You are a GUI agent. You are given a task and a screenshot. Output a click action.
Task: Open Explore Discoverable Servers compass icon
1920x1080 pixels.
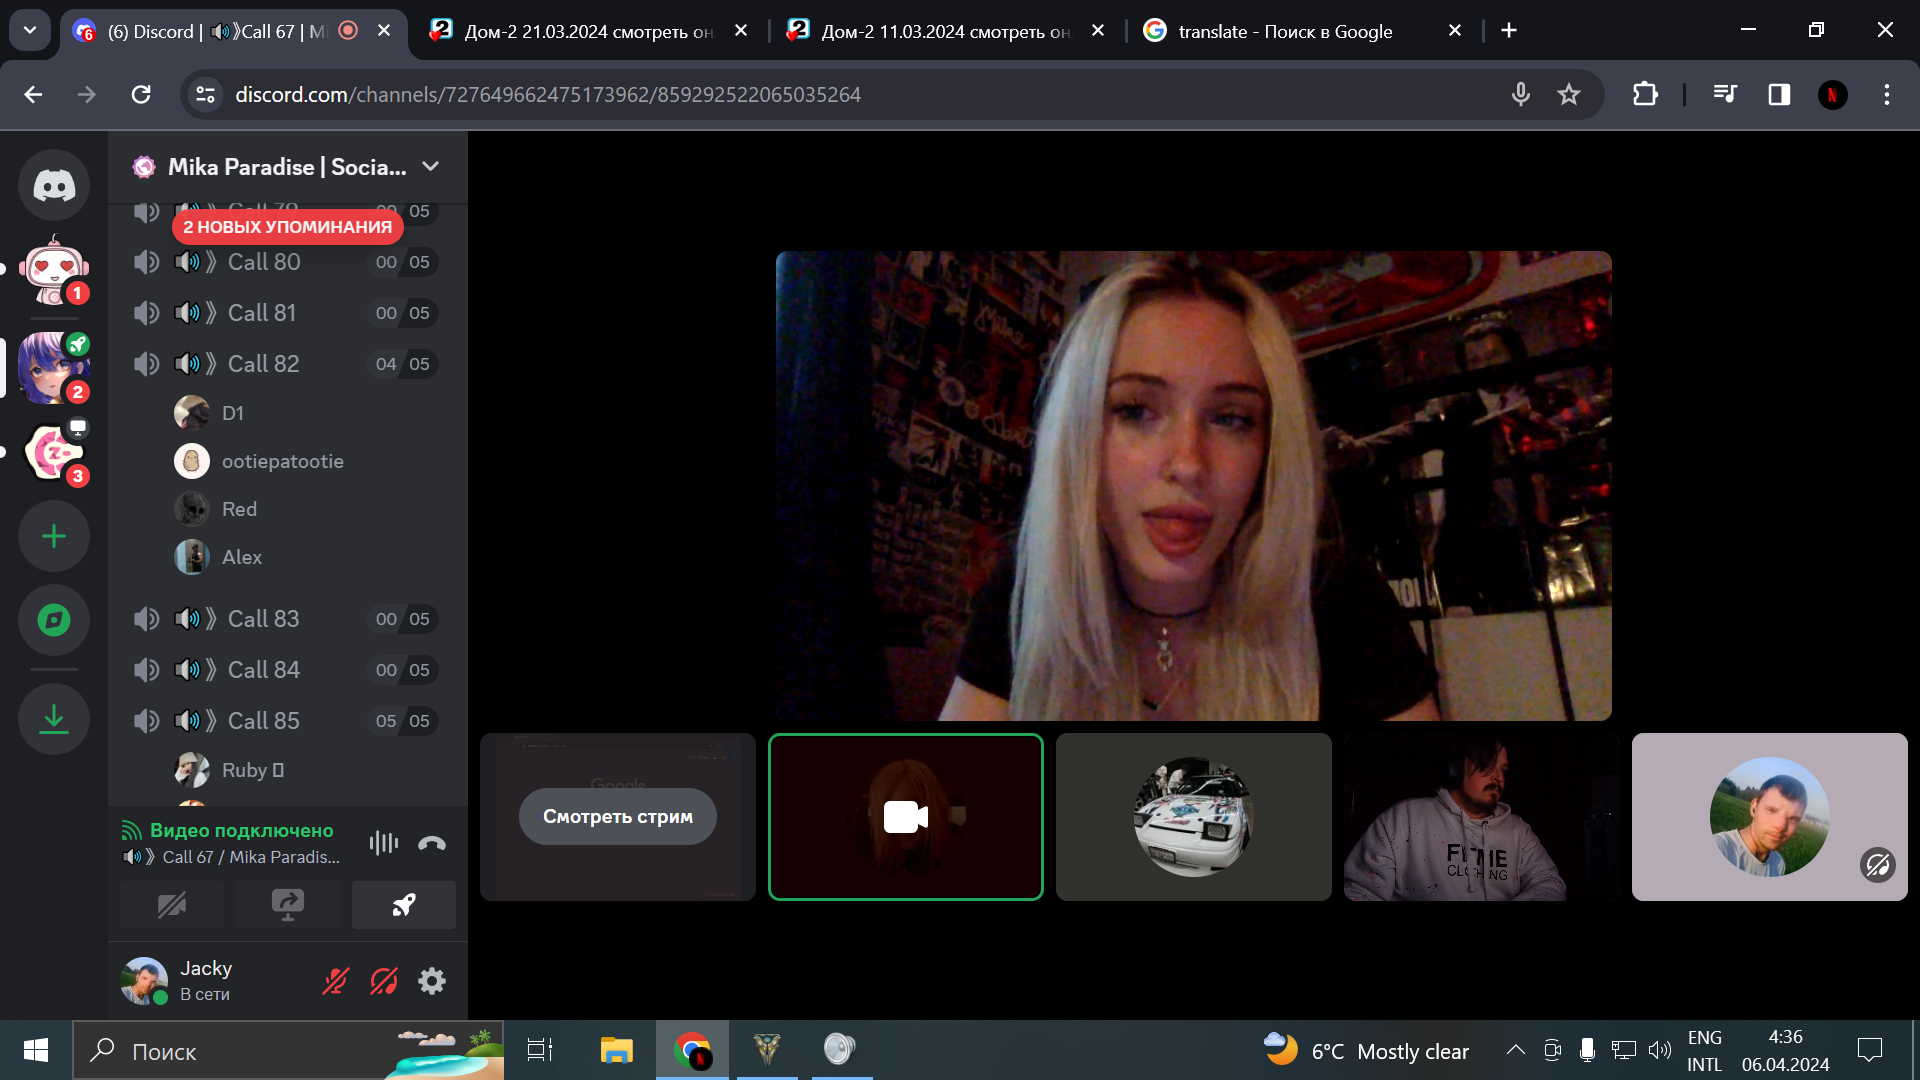[54, 620]
